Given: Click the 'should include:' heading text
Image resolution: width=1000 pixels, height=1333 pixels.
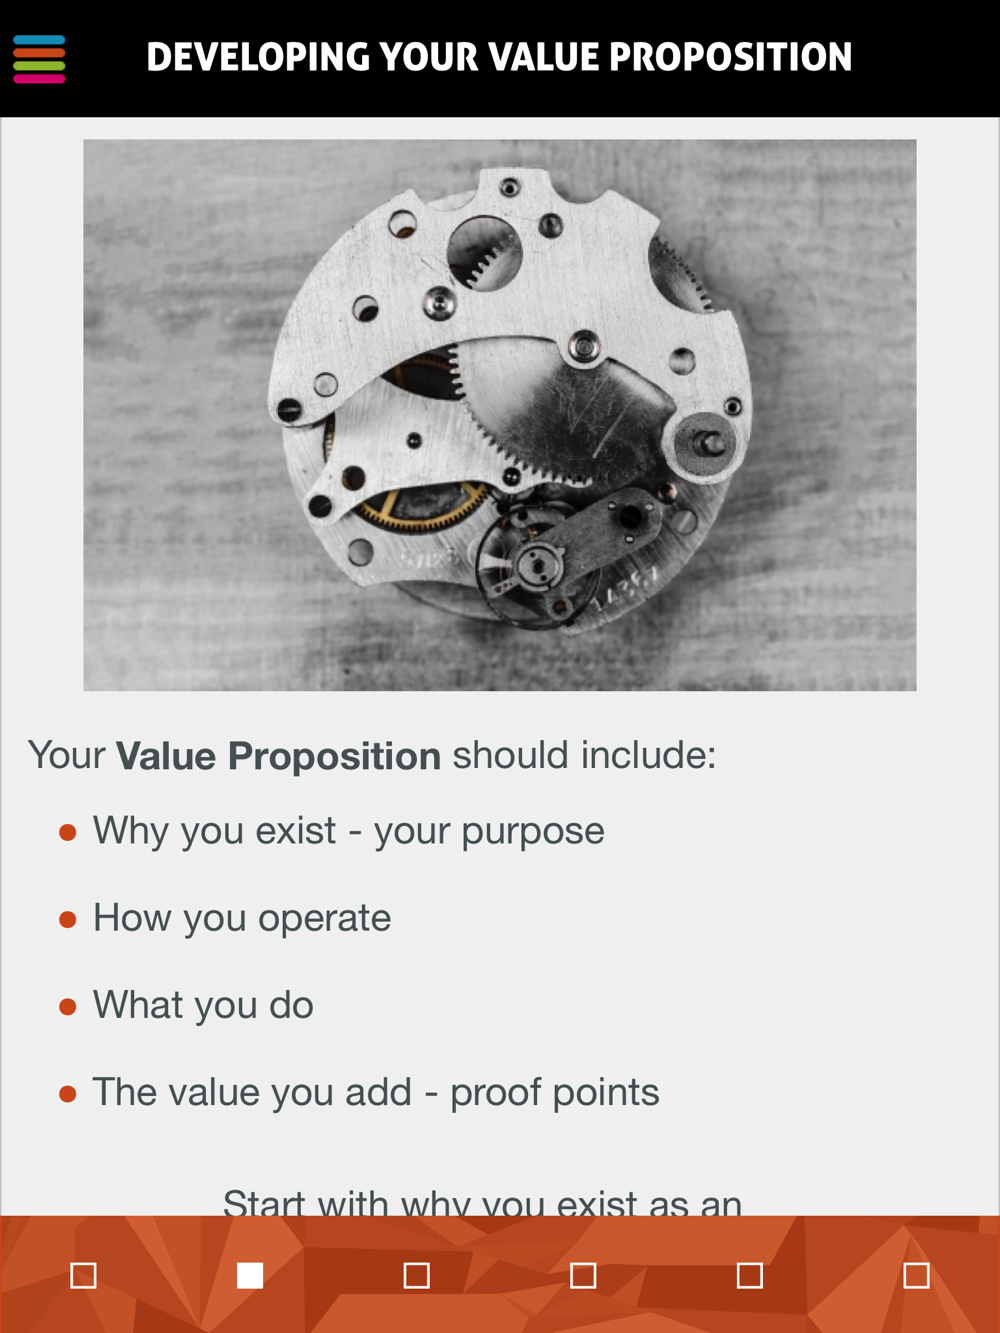Looking at the screenshot, I should 584,756.
